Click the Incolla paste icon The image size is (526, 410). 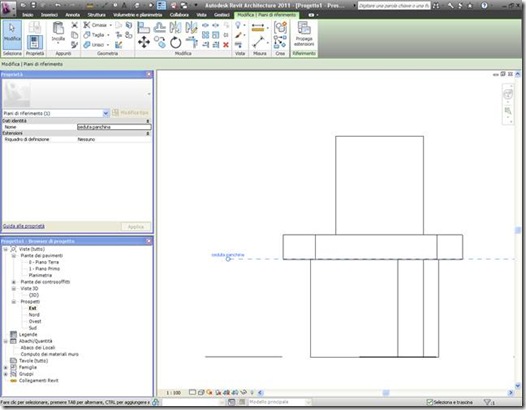(58, 32)
